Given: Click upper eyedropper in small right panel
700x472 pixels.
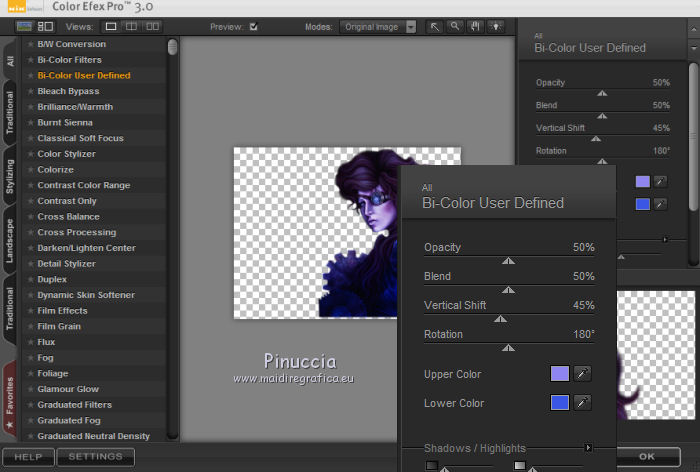Looking at the screenshot, I should point(660,181).
